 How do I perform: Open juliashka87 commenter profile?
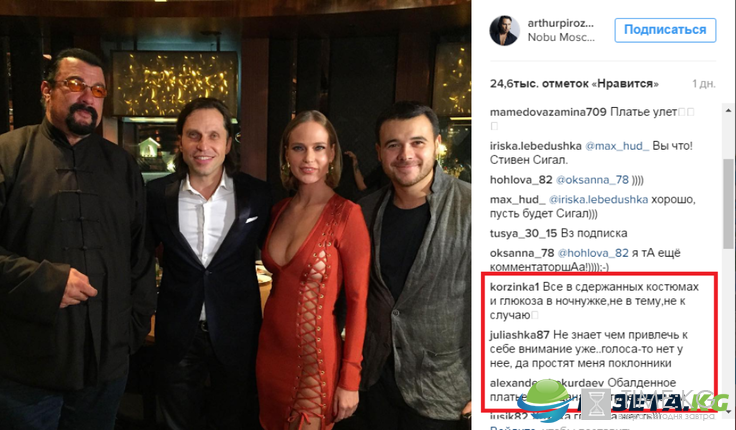point(520,335)
